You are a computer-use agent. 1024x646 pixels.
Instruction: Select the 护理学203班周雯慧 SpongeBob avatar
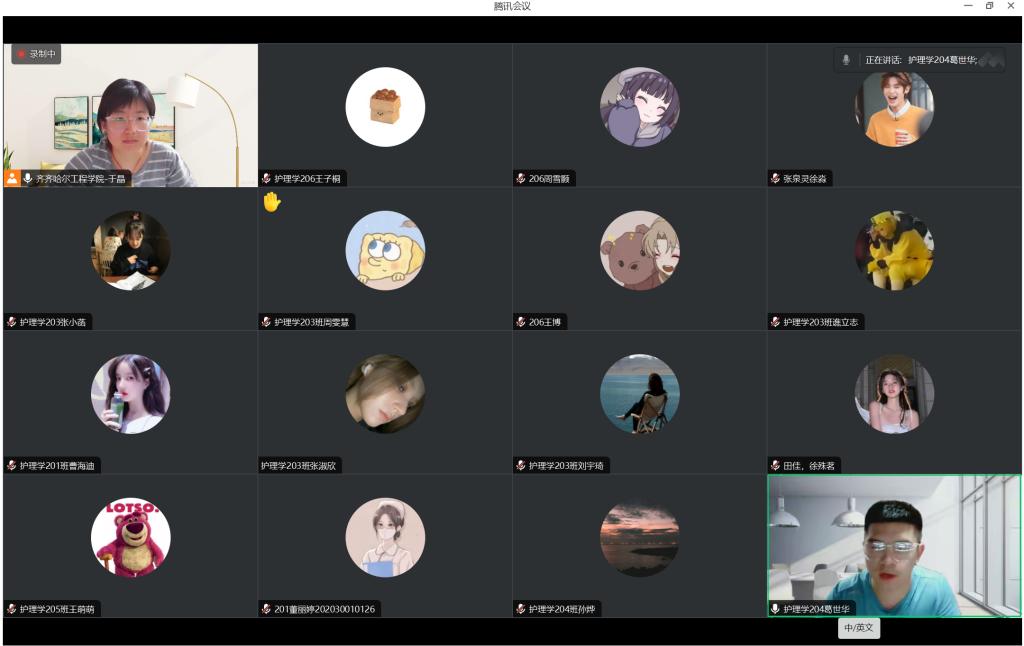pos(385,250)
